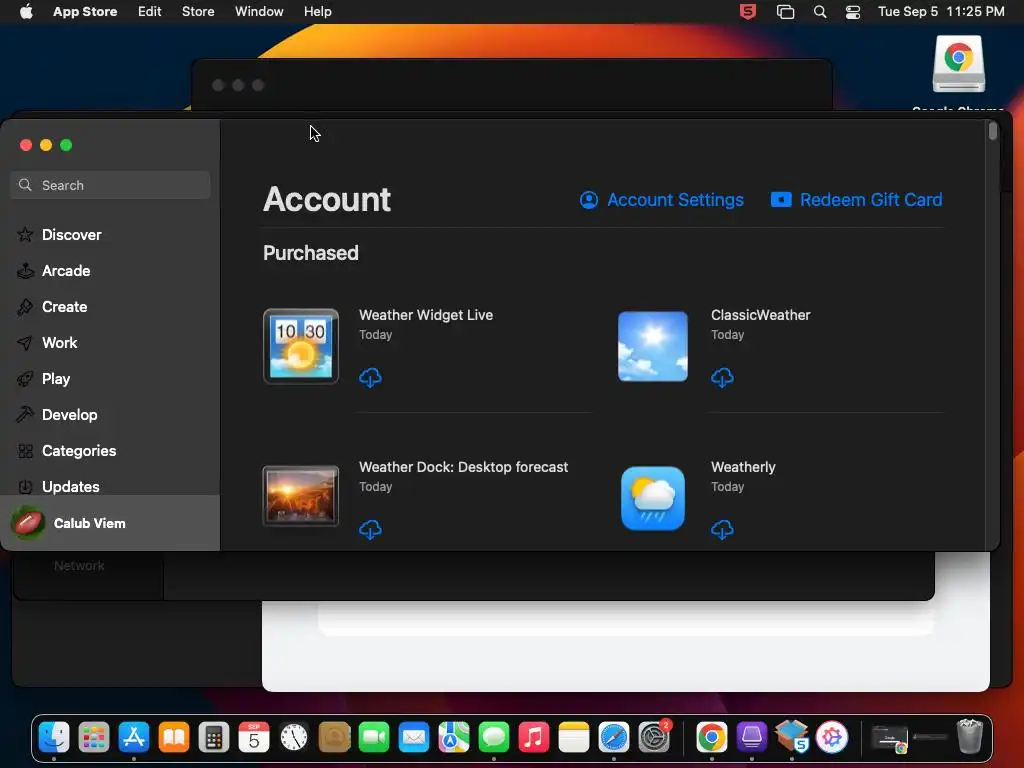Open System Settings from the Dock
The image size is (1024, 768).
tap(654, 737)
